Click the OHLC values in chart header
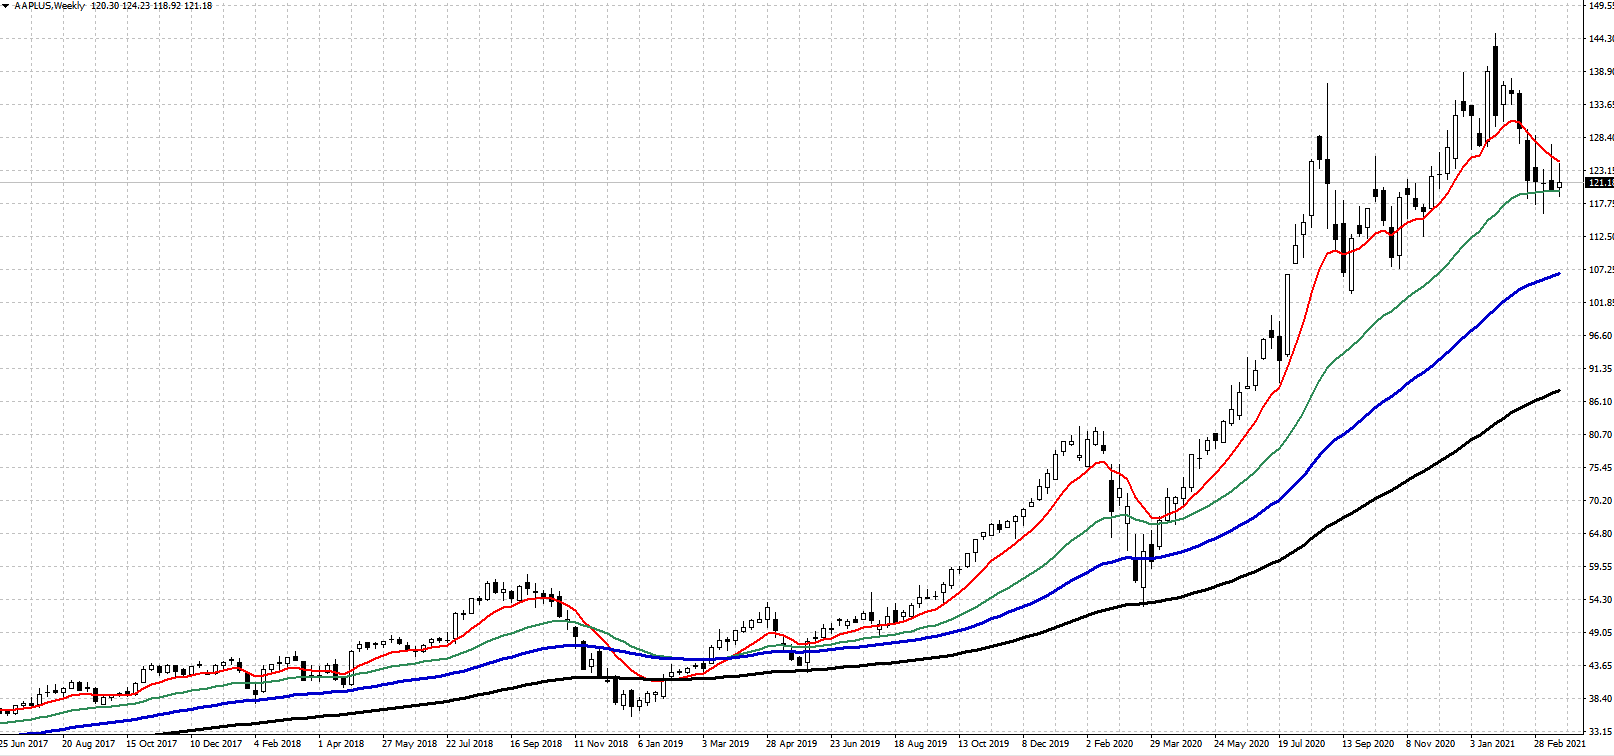This screenshot has height=756, width=1614. tap(151, 6)
